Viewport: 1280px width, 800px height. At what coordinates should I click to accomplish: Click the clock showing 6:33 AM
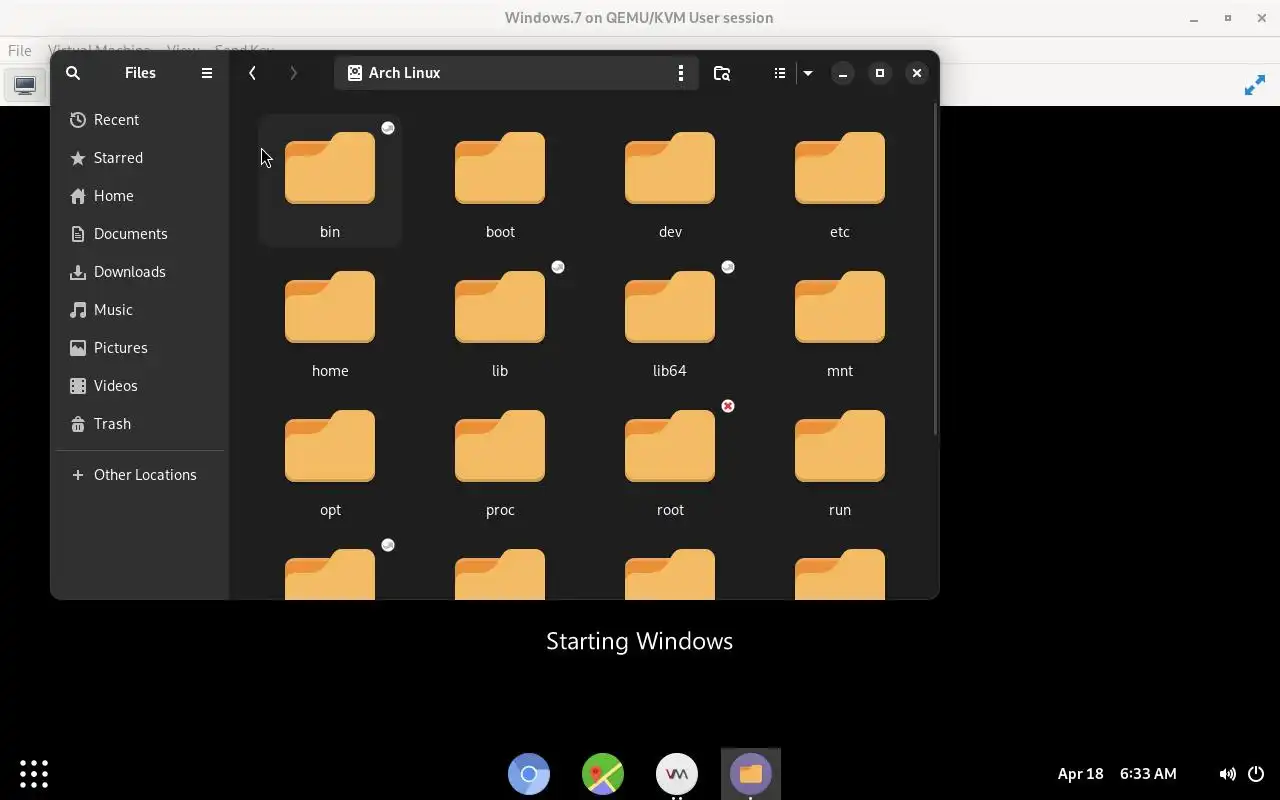tap(1148, 773)
